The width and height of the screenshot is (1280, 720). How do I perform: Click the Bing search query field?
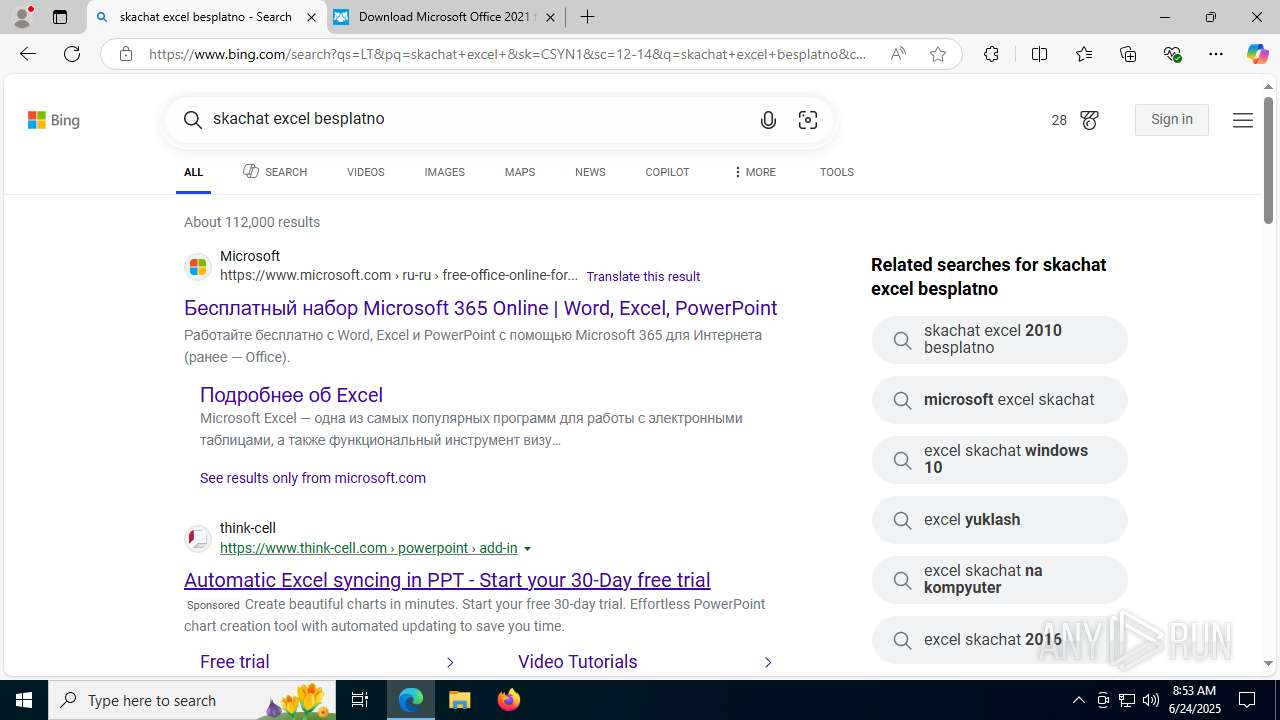(x=480, y=119)
